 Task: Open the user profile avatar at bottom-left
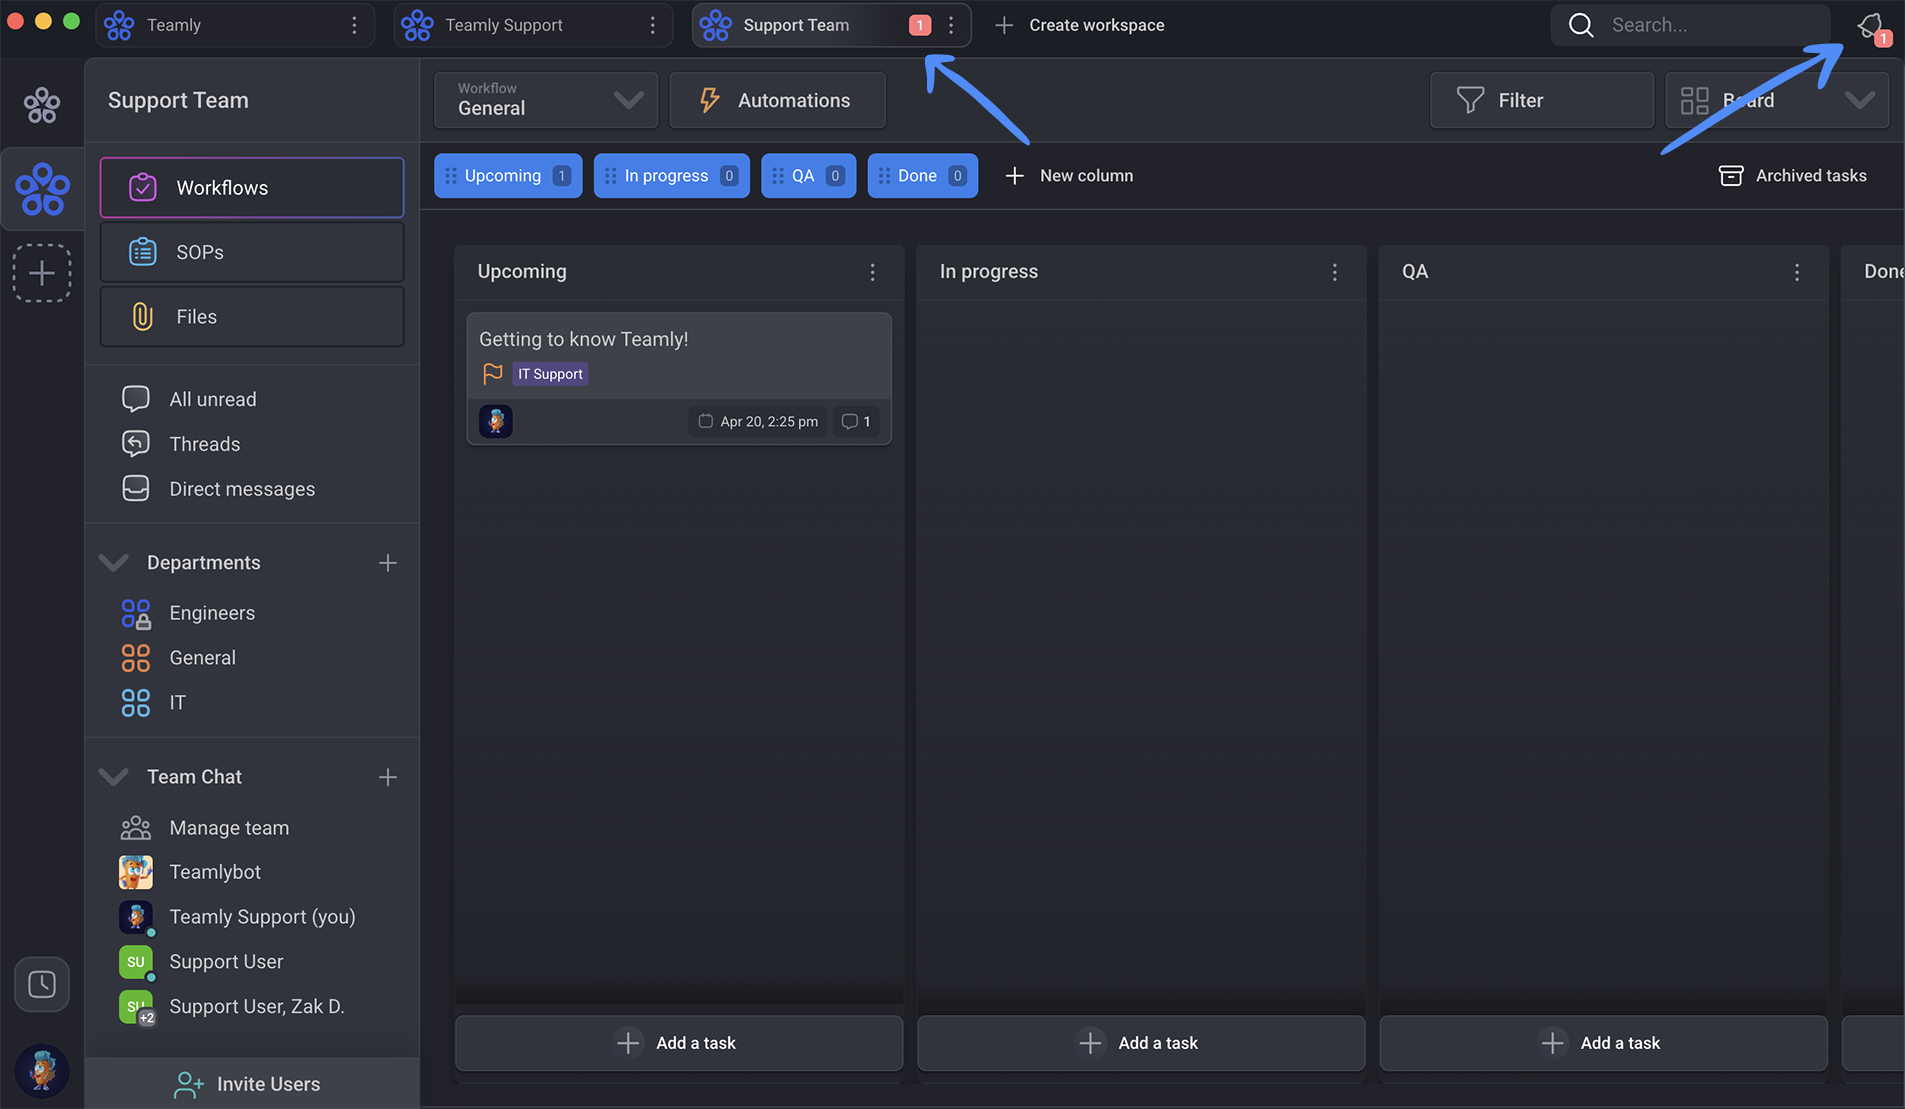(x=42, y=1071)
